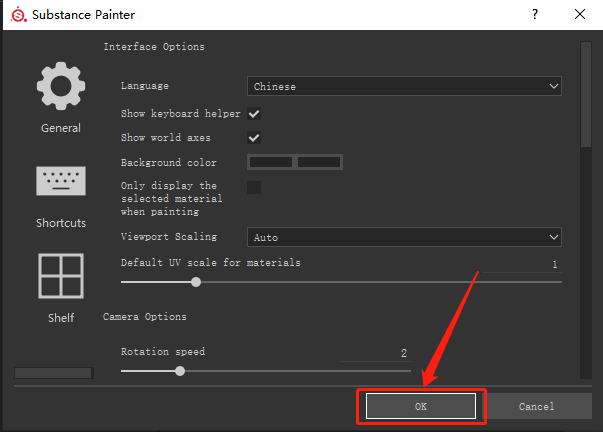This screenshot has width=603, height=432.
Task: Click the question mark help button
Action: coord(535,15)
